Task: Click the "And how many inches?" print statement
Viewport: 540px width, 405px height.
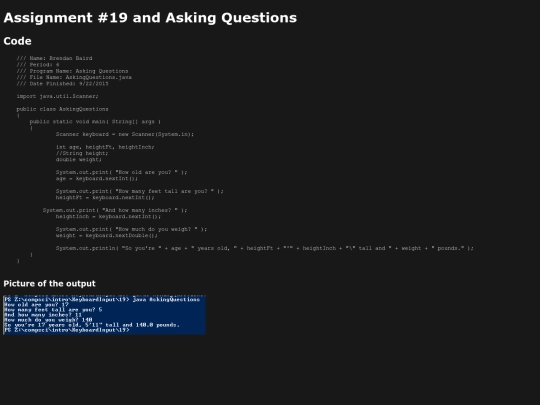Action: [115, 210]
